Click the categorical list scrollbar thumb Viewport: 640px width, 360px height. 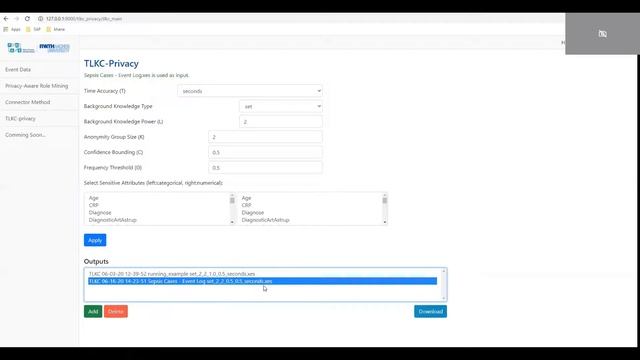tap(232, 200)
